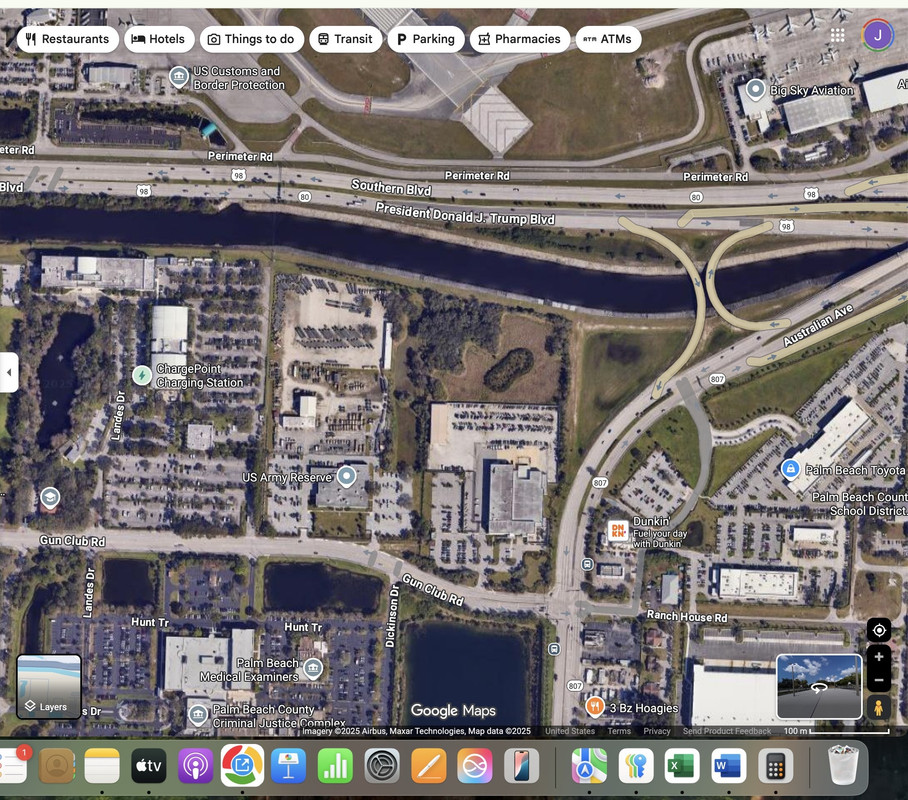Open the 3 Bz Hoagies restaurant marker
The image size is (908, 800).
595,706
